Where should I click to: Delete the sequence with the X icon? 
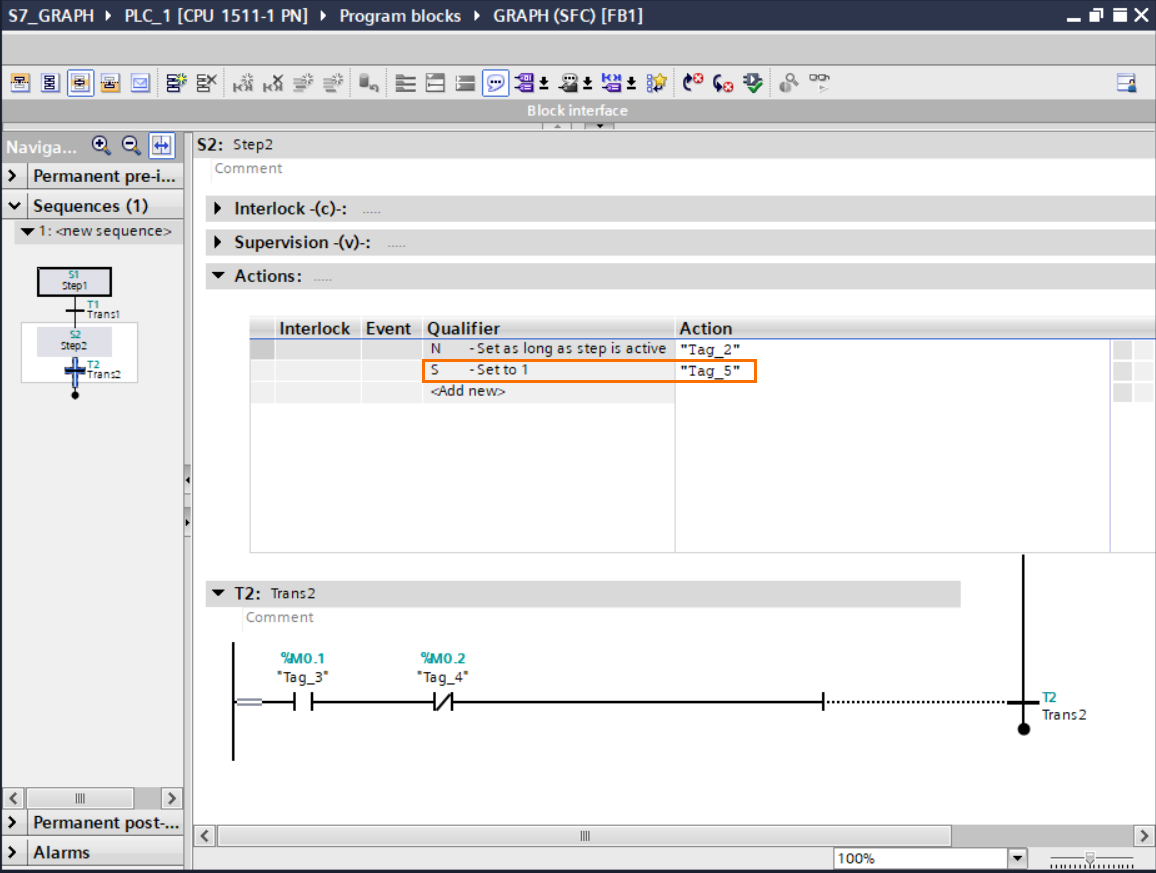[206, 83]
